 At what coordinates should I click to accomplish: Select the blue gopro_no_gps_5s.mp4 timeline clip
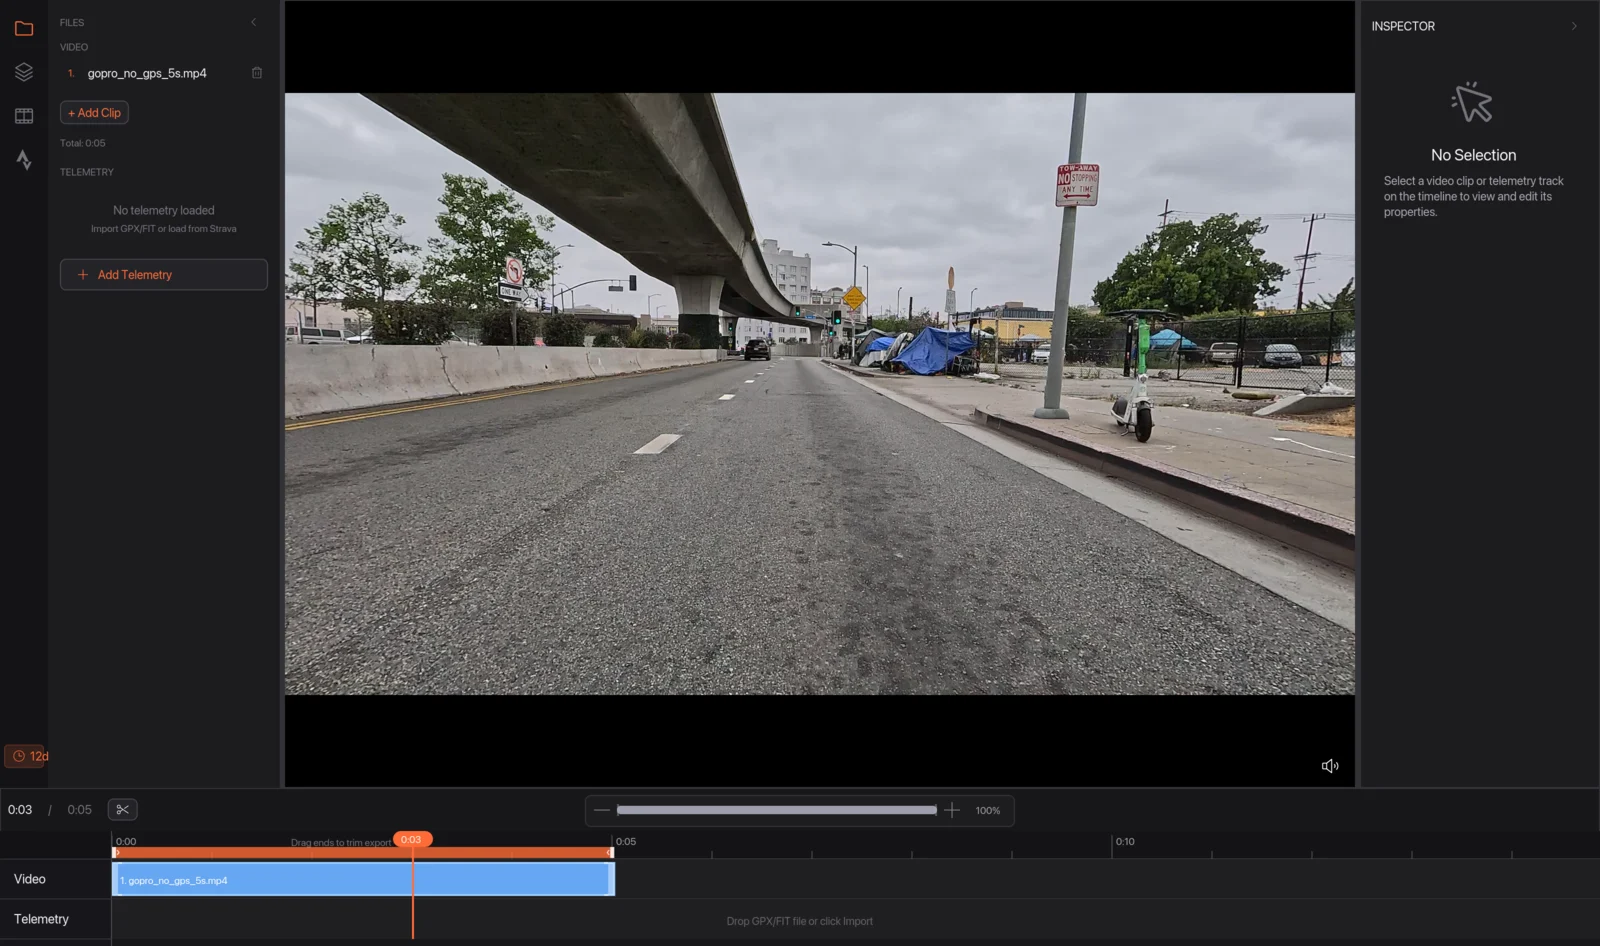pyautogui.click(x=363, y=880)
